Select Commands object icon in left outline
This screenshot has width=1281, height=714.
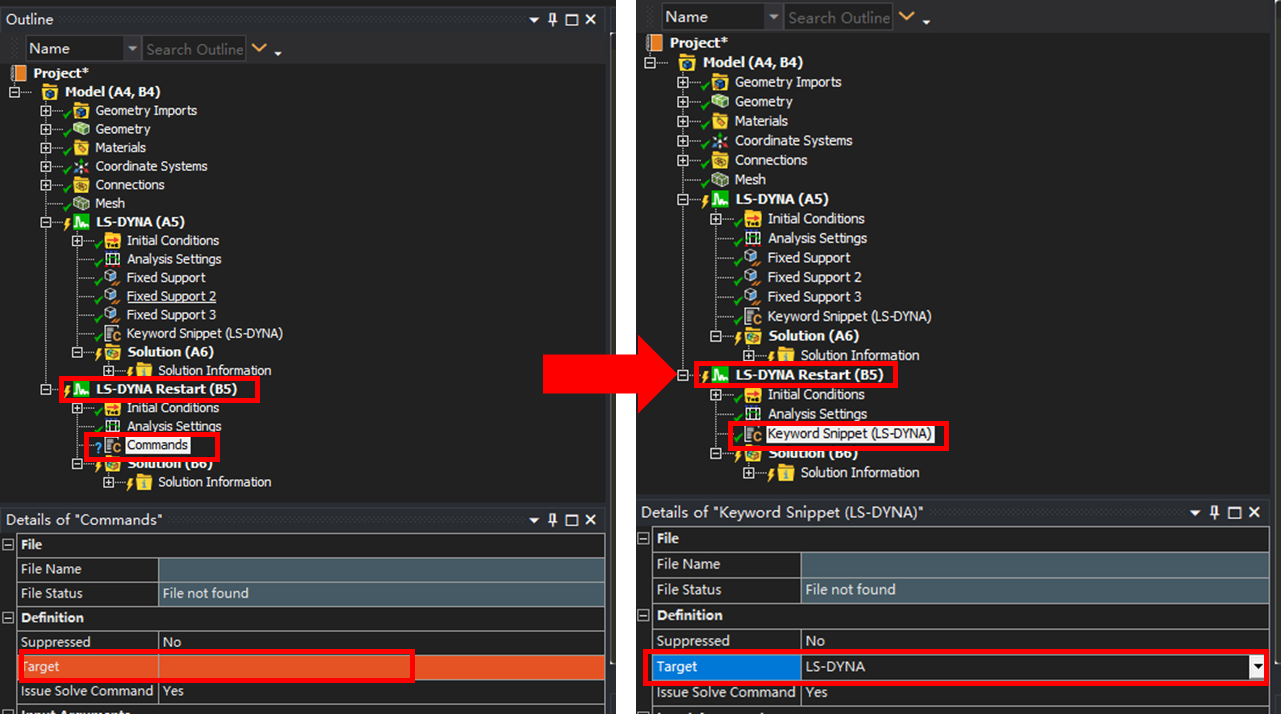[112, 445]
